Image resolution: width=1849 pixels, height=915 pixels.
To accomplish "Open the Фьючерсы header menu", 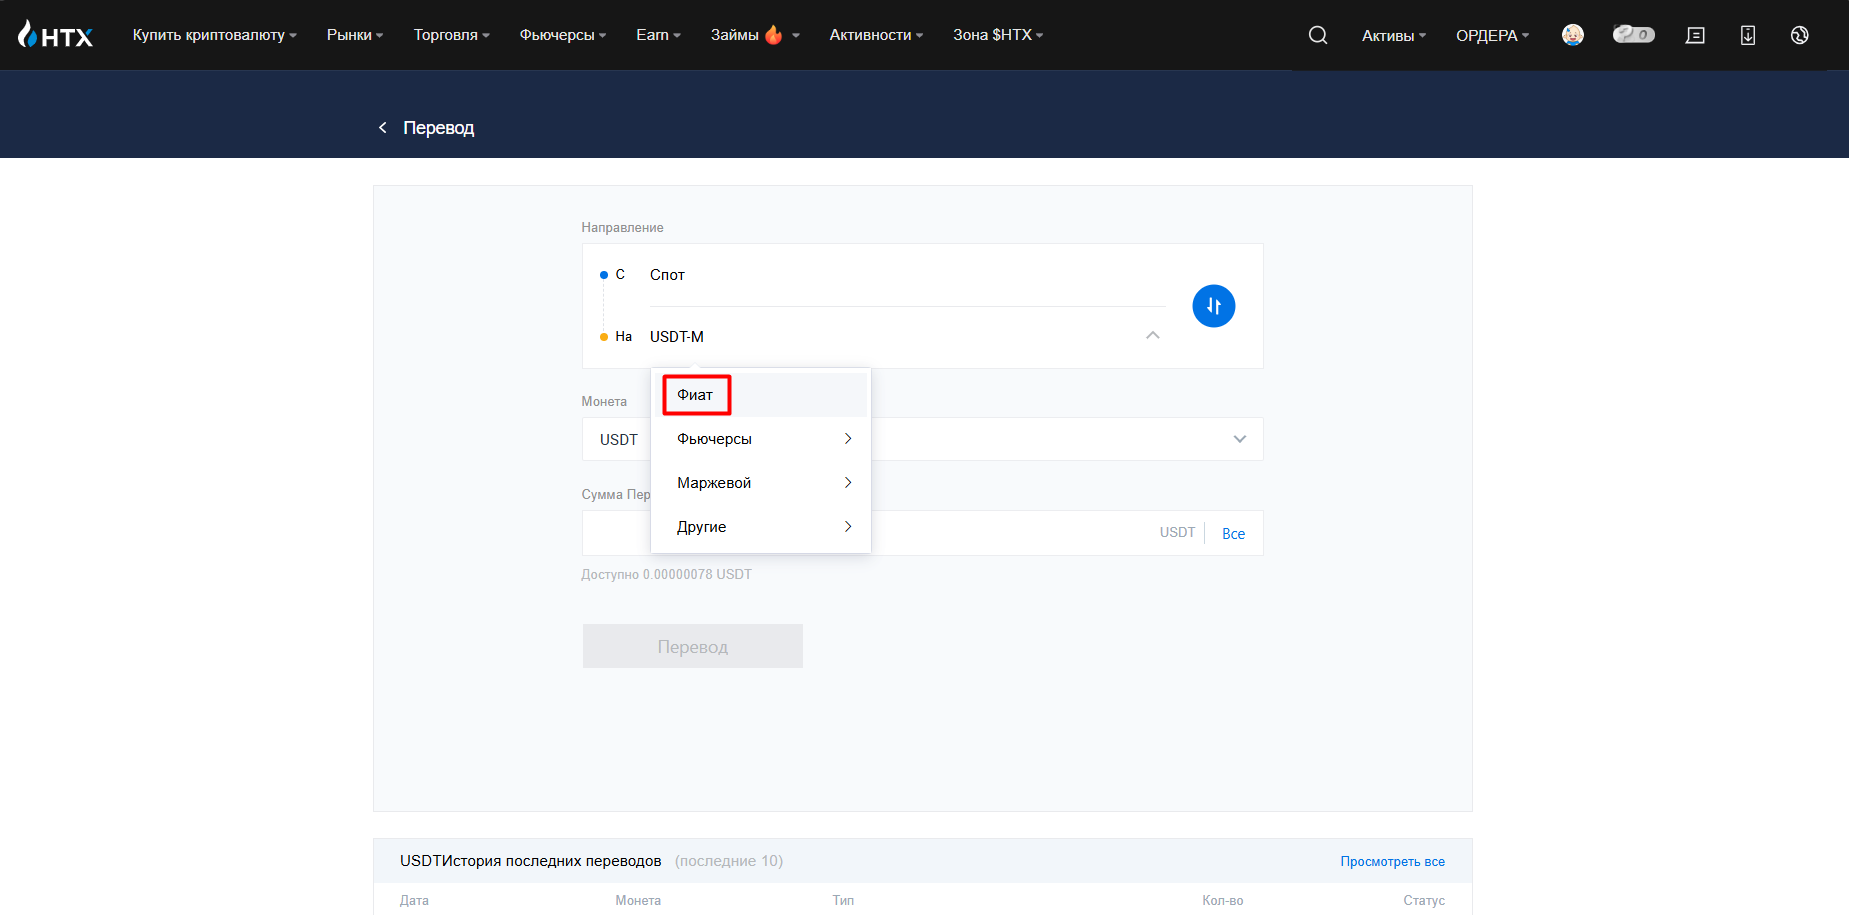I will tap(563, 35).
